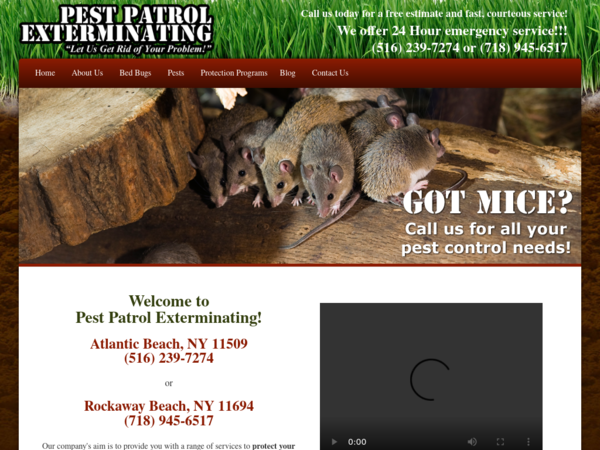Enter fullscreen mode on the video

point(500,442)
